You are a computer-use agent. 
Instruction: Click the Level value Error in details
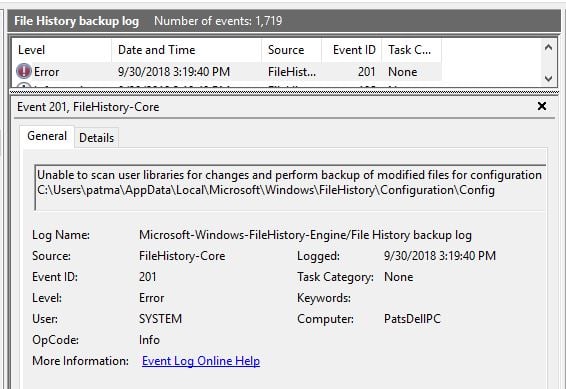click(152, 298)
